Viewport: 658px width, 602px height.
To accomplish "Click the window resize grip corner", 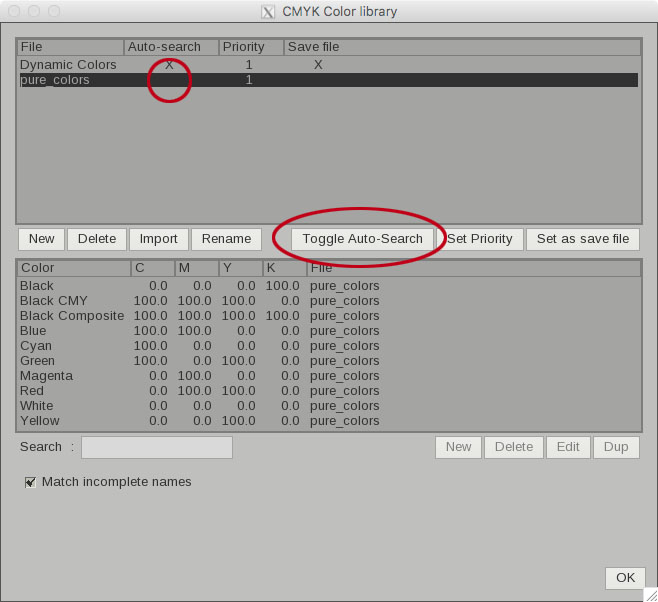I will pos(650,594).
